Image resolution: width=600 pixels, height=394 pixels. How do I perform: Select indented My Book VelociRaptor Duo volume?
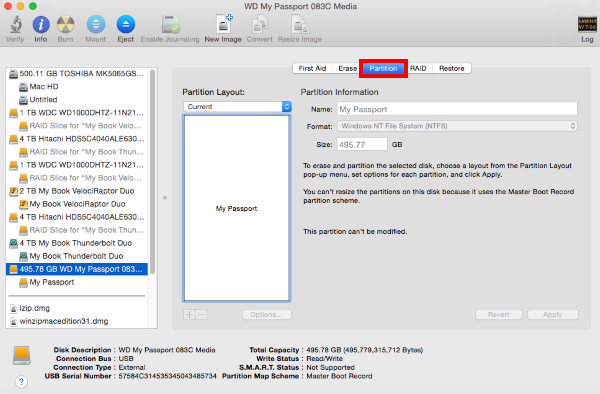click(77, 204)
